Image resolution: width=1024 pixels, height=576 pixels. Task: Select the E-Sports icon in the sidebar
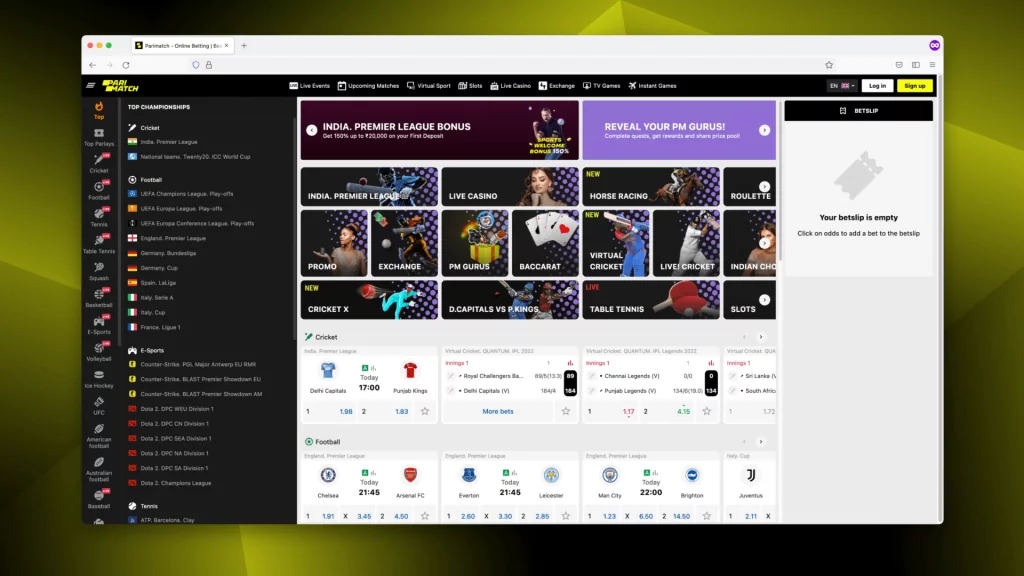point(99,325)
